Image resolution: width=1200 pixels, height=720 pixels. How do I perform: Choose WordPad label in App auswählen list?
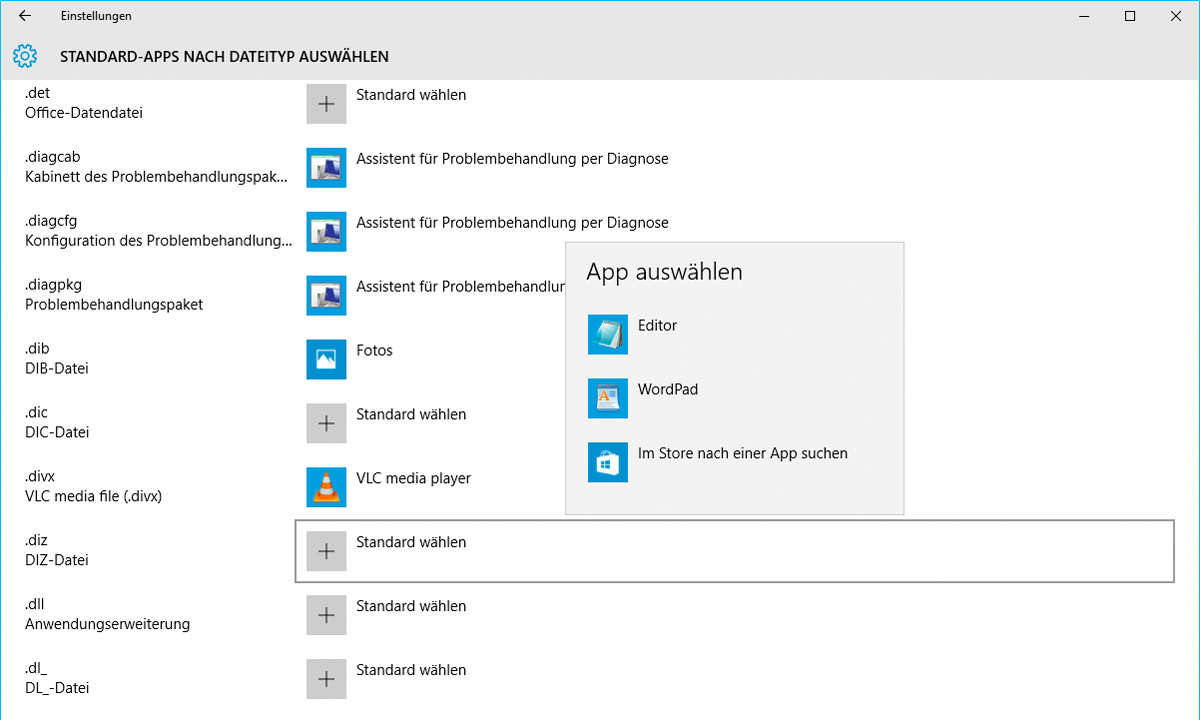(667, 389)
